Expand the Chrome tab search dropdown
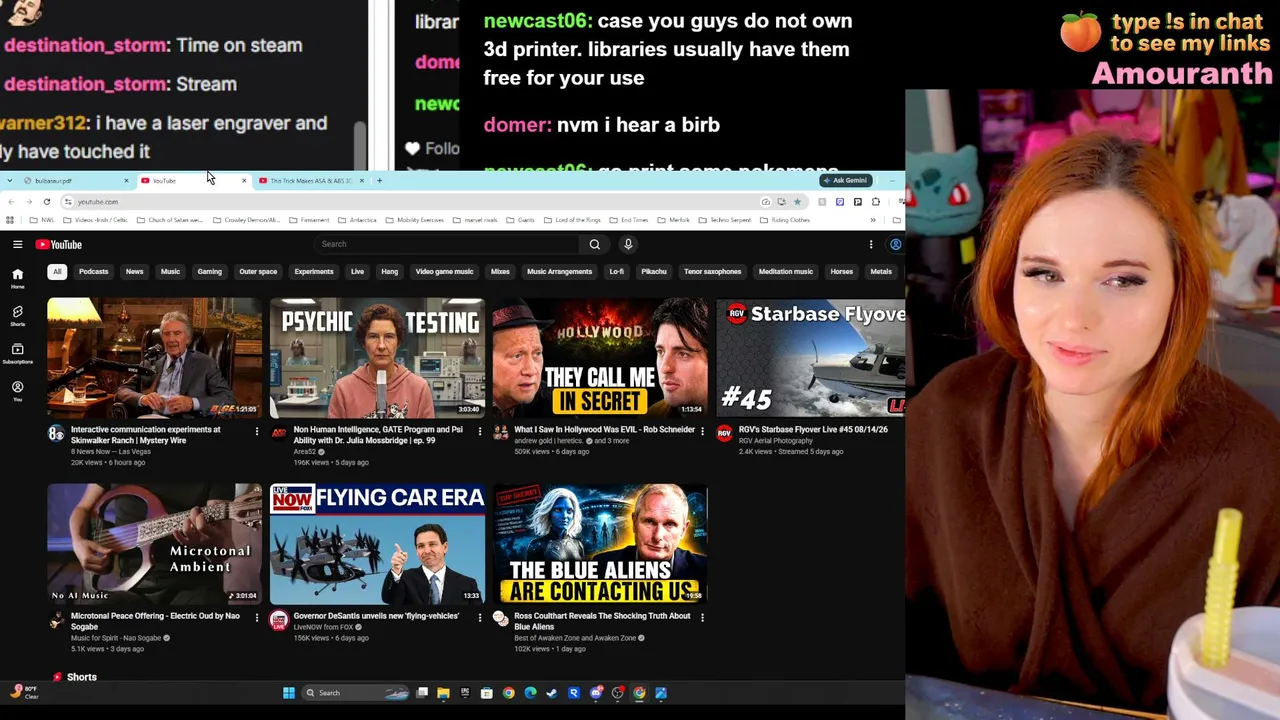The height and width of the screenshot is (720, 1280). pos(10,181)
